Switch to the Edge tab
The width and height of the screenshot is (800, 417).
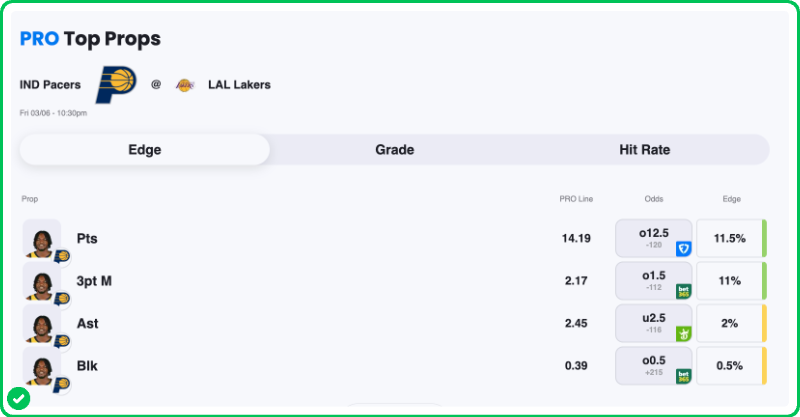pos(145,150)
